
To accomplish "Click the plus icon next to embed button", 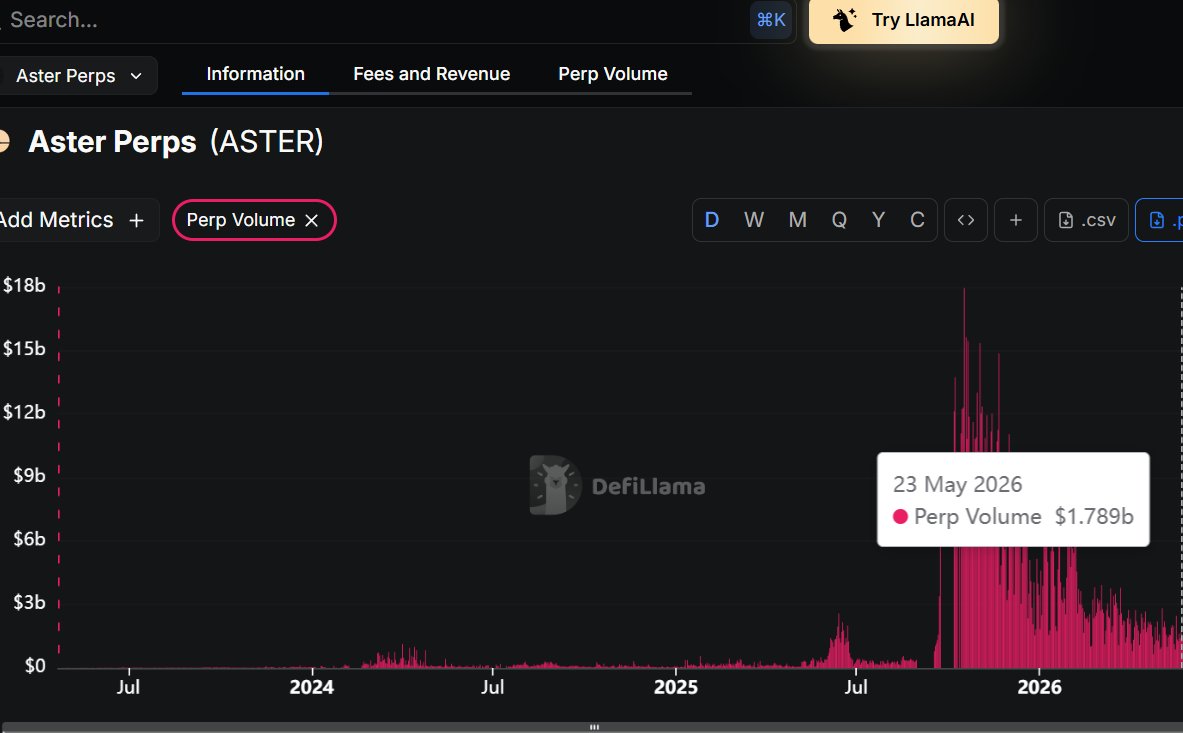I will click(1016, 220).
